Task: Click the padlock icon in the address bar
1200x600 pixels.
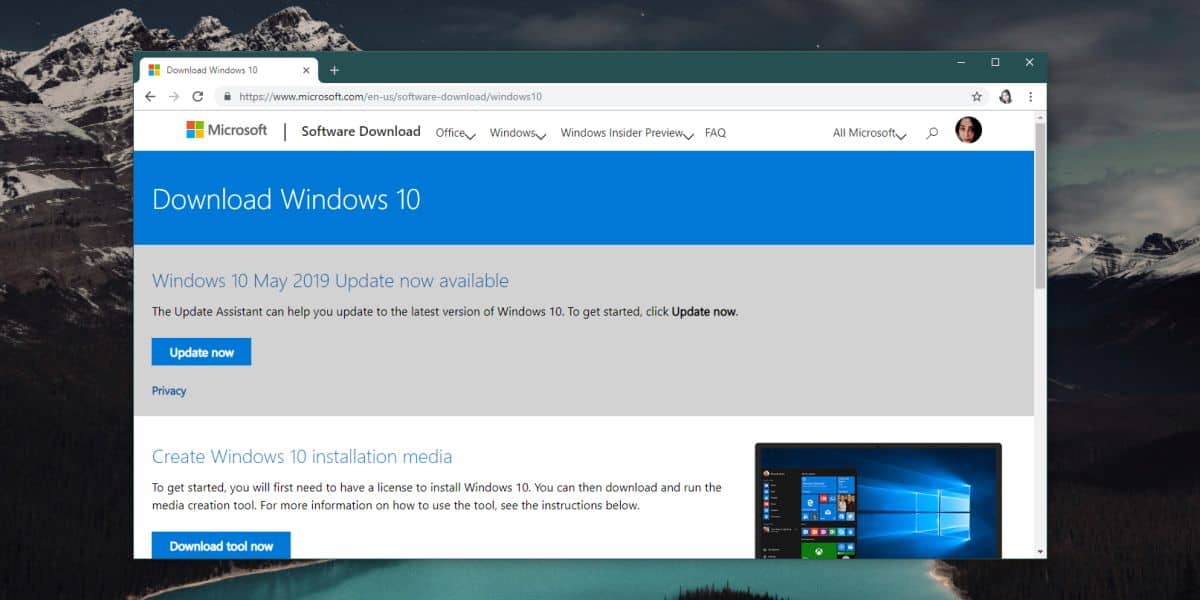Action: pos(229,96)
